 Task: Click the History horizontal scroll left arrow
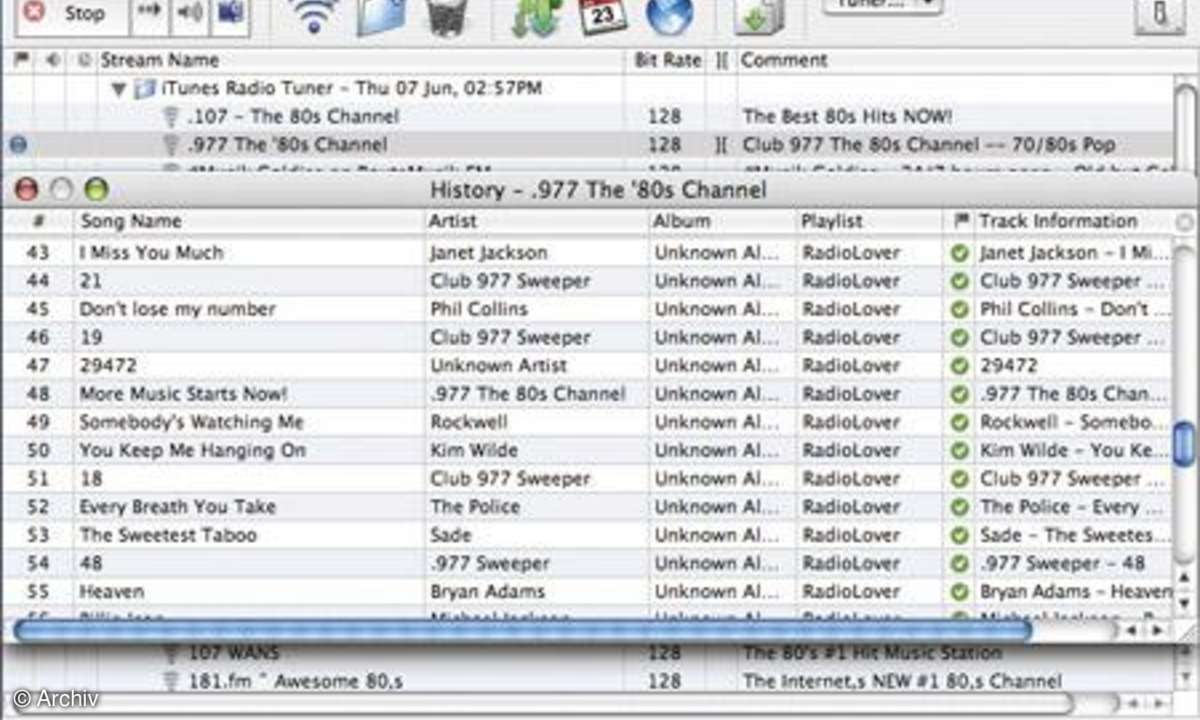tap(1131, 631)
